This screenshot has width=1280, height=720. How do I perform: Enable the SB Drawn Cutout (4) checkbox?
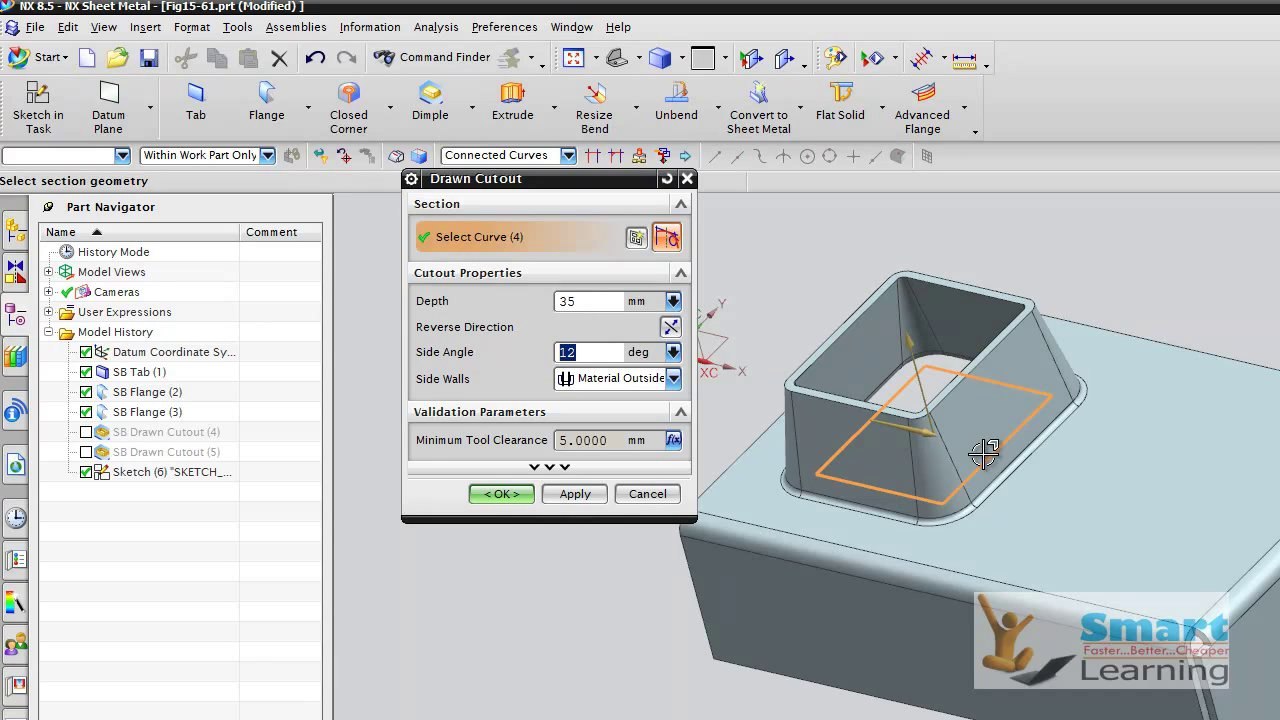86,432
